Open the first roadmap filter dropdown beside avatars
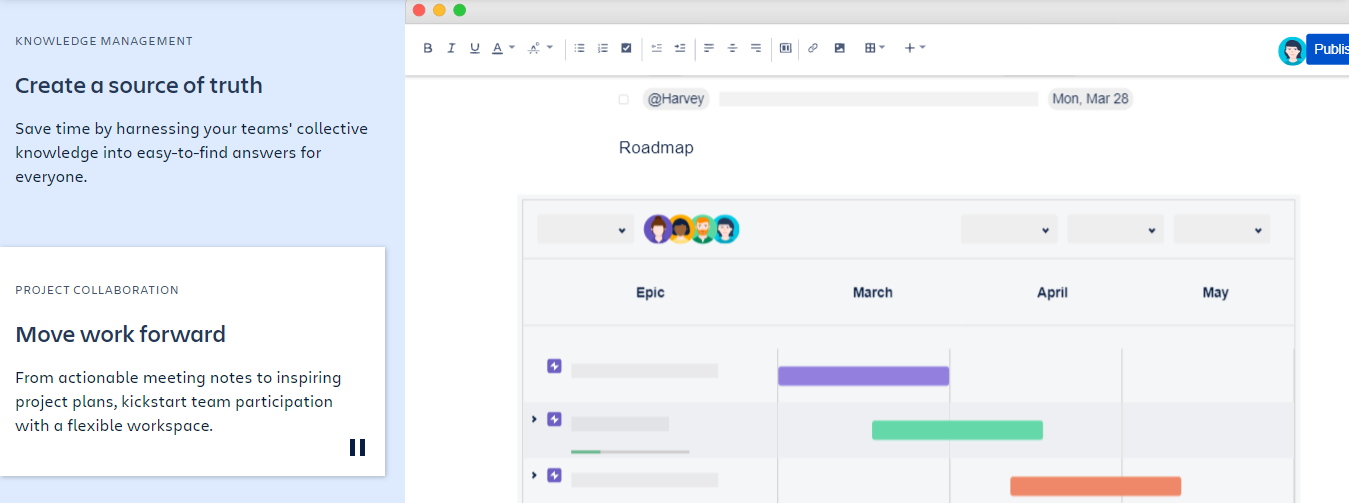Image resolution: width=1349 pixels, height=503 pixels. [584, 229]
